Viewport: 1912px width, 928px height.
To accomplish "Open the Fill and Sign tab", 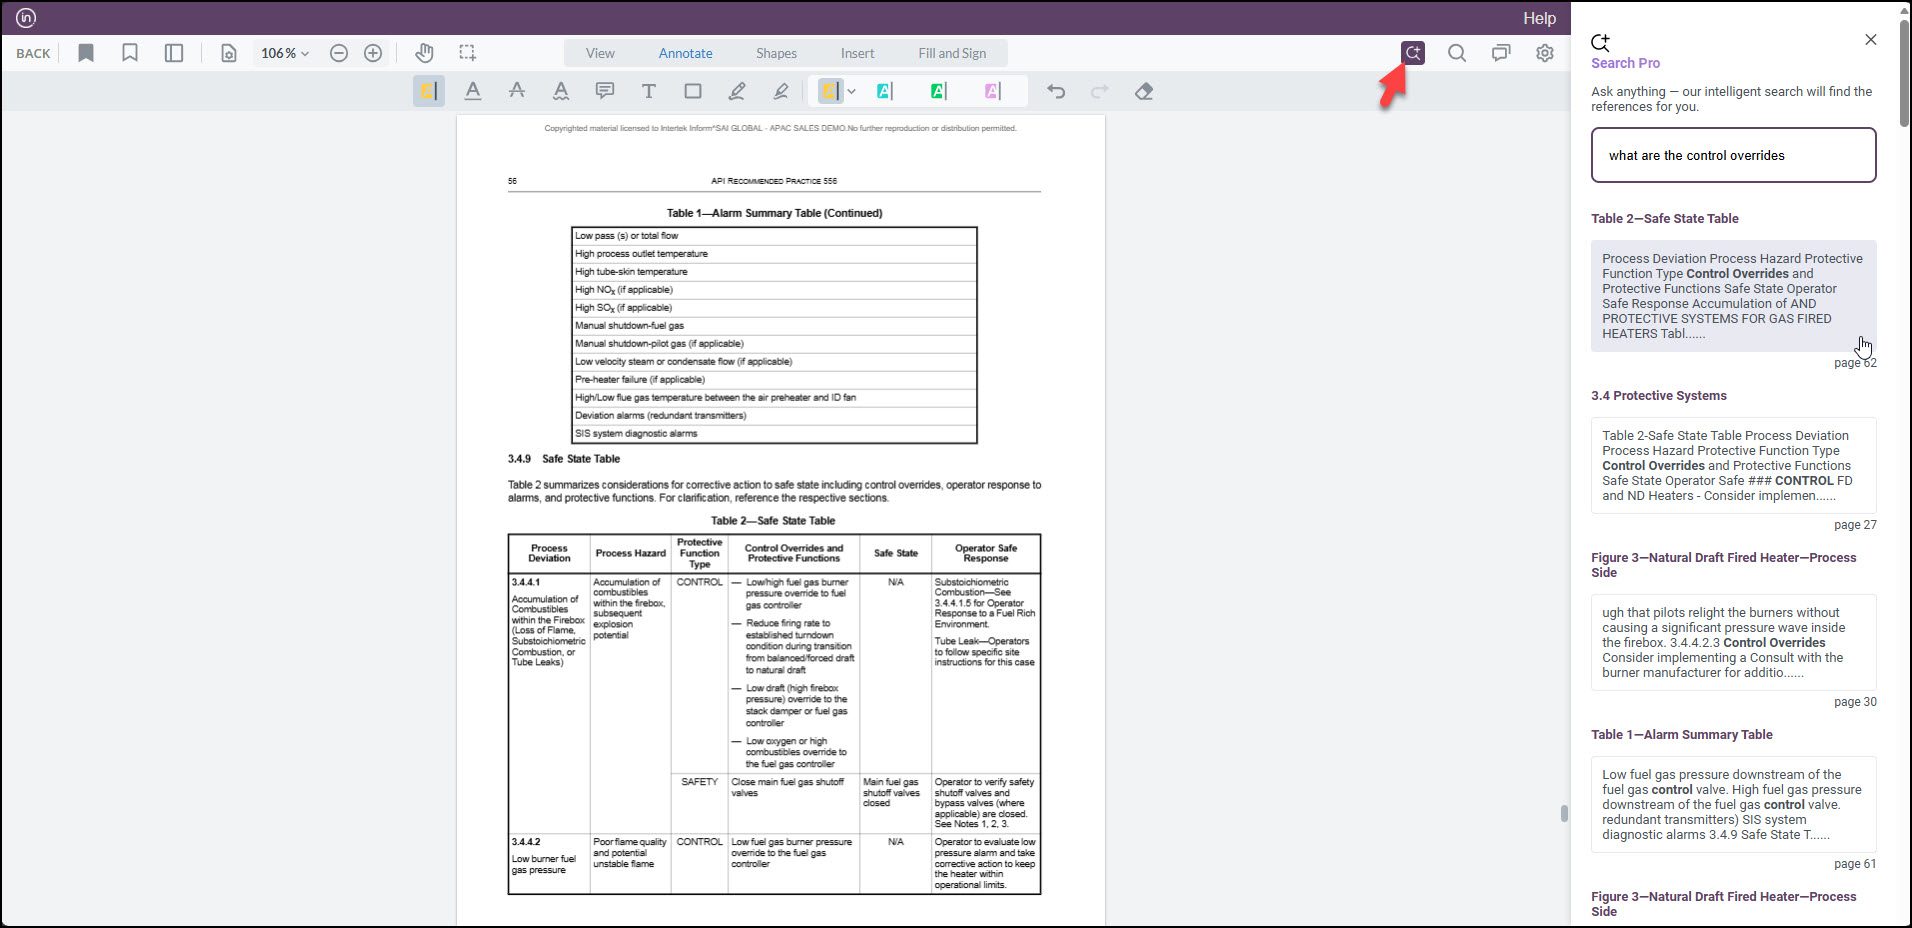I will [x=952, y=53].
